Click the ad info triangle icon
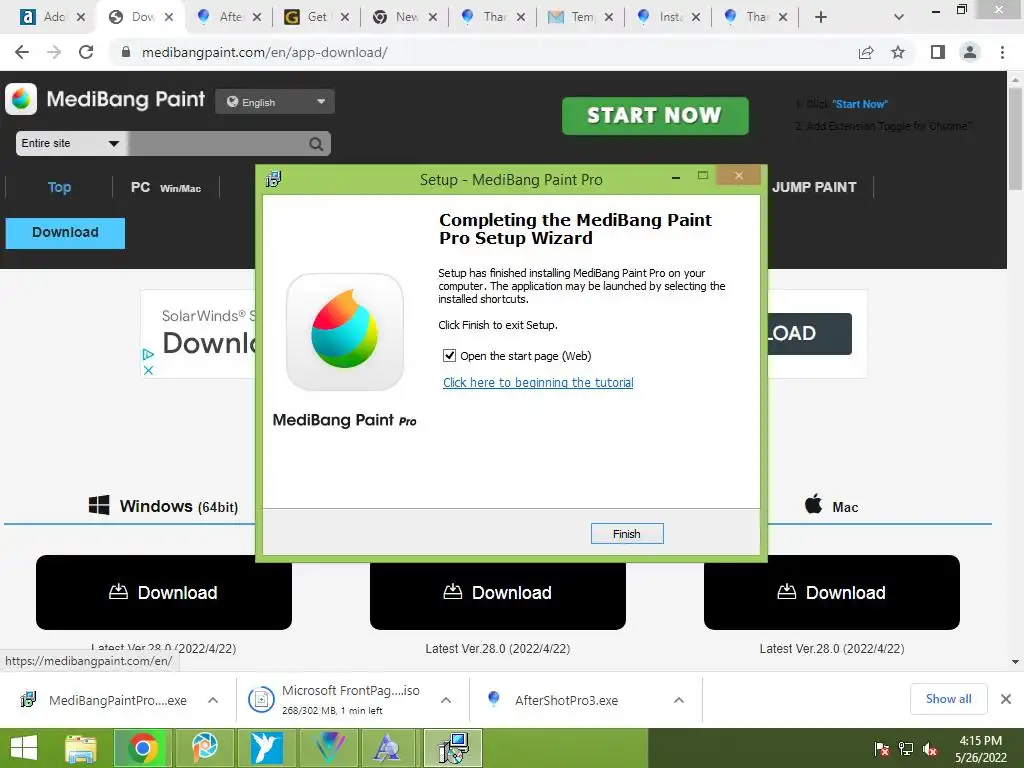 (x=148, y=354)
